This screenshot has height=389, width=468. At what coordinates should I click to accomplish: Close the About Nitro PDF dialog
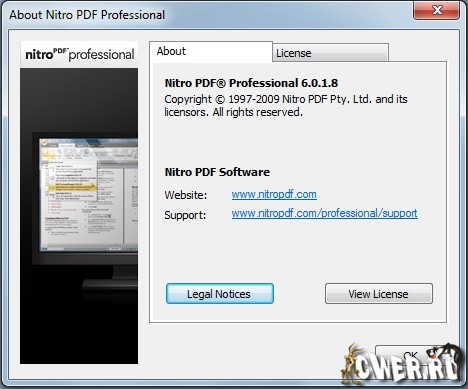tap(437, 10)
